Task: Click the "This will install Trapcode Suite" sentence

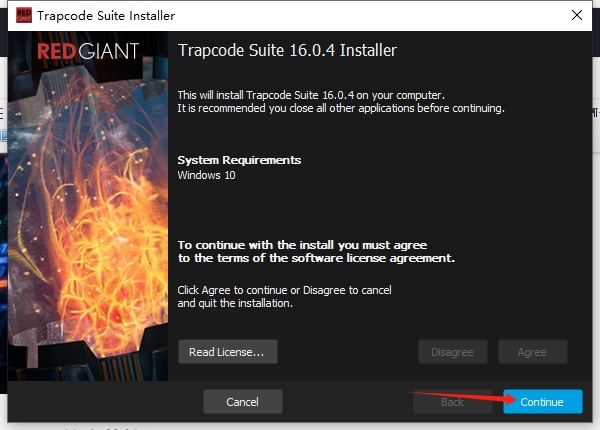Action: [310, 94]
